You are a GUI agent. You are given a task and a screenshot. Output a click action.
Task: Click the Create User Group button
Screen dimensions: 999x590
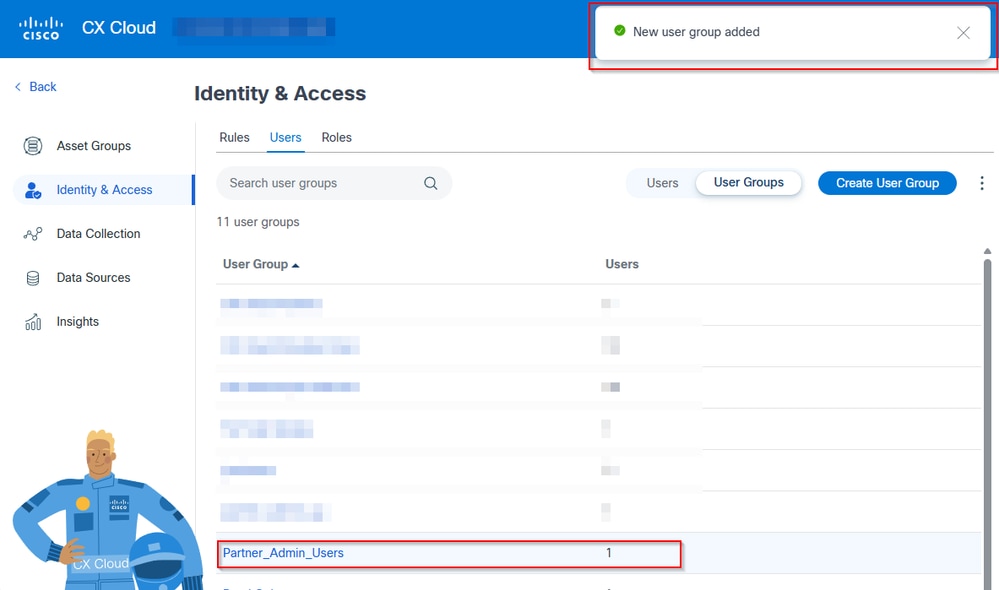click(x=887, y=183)
